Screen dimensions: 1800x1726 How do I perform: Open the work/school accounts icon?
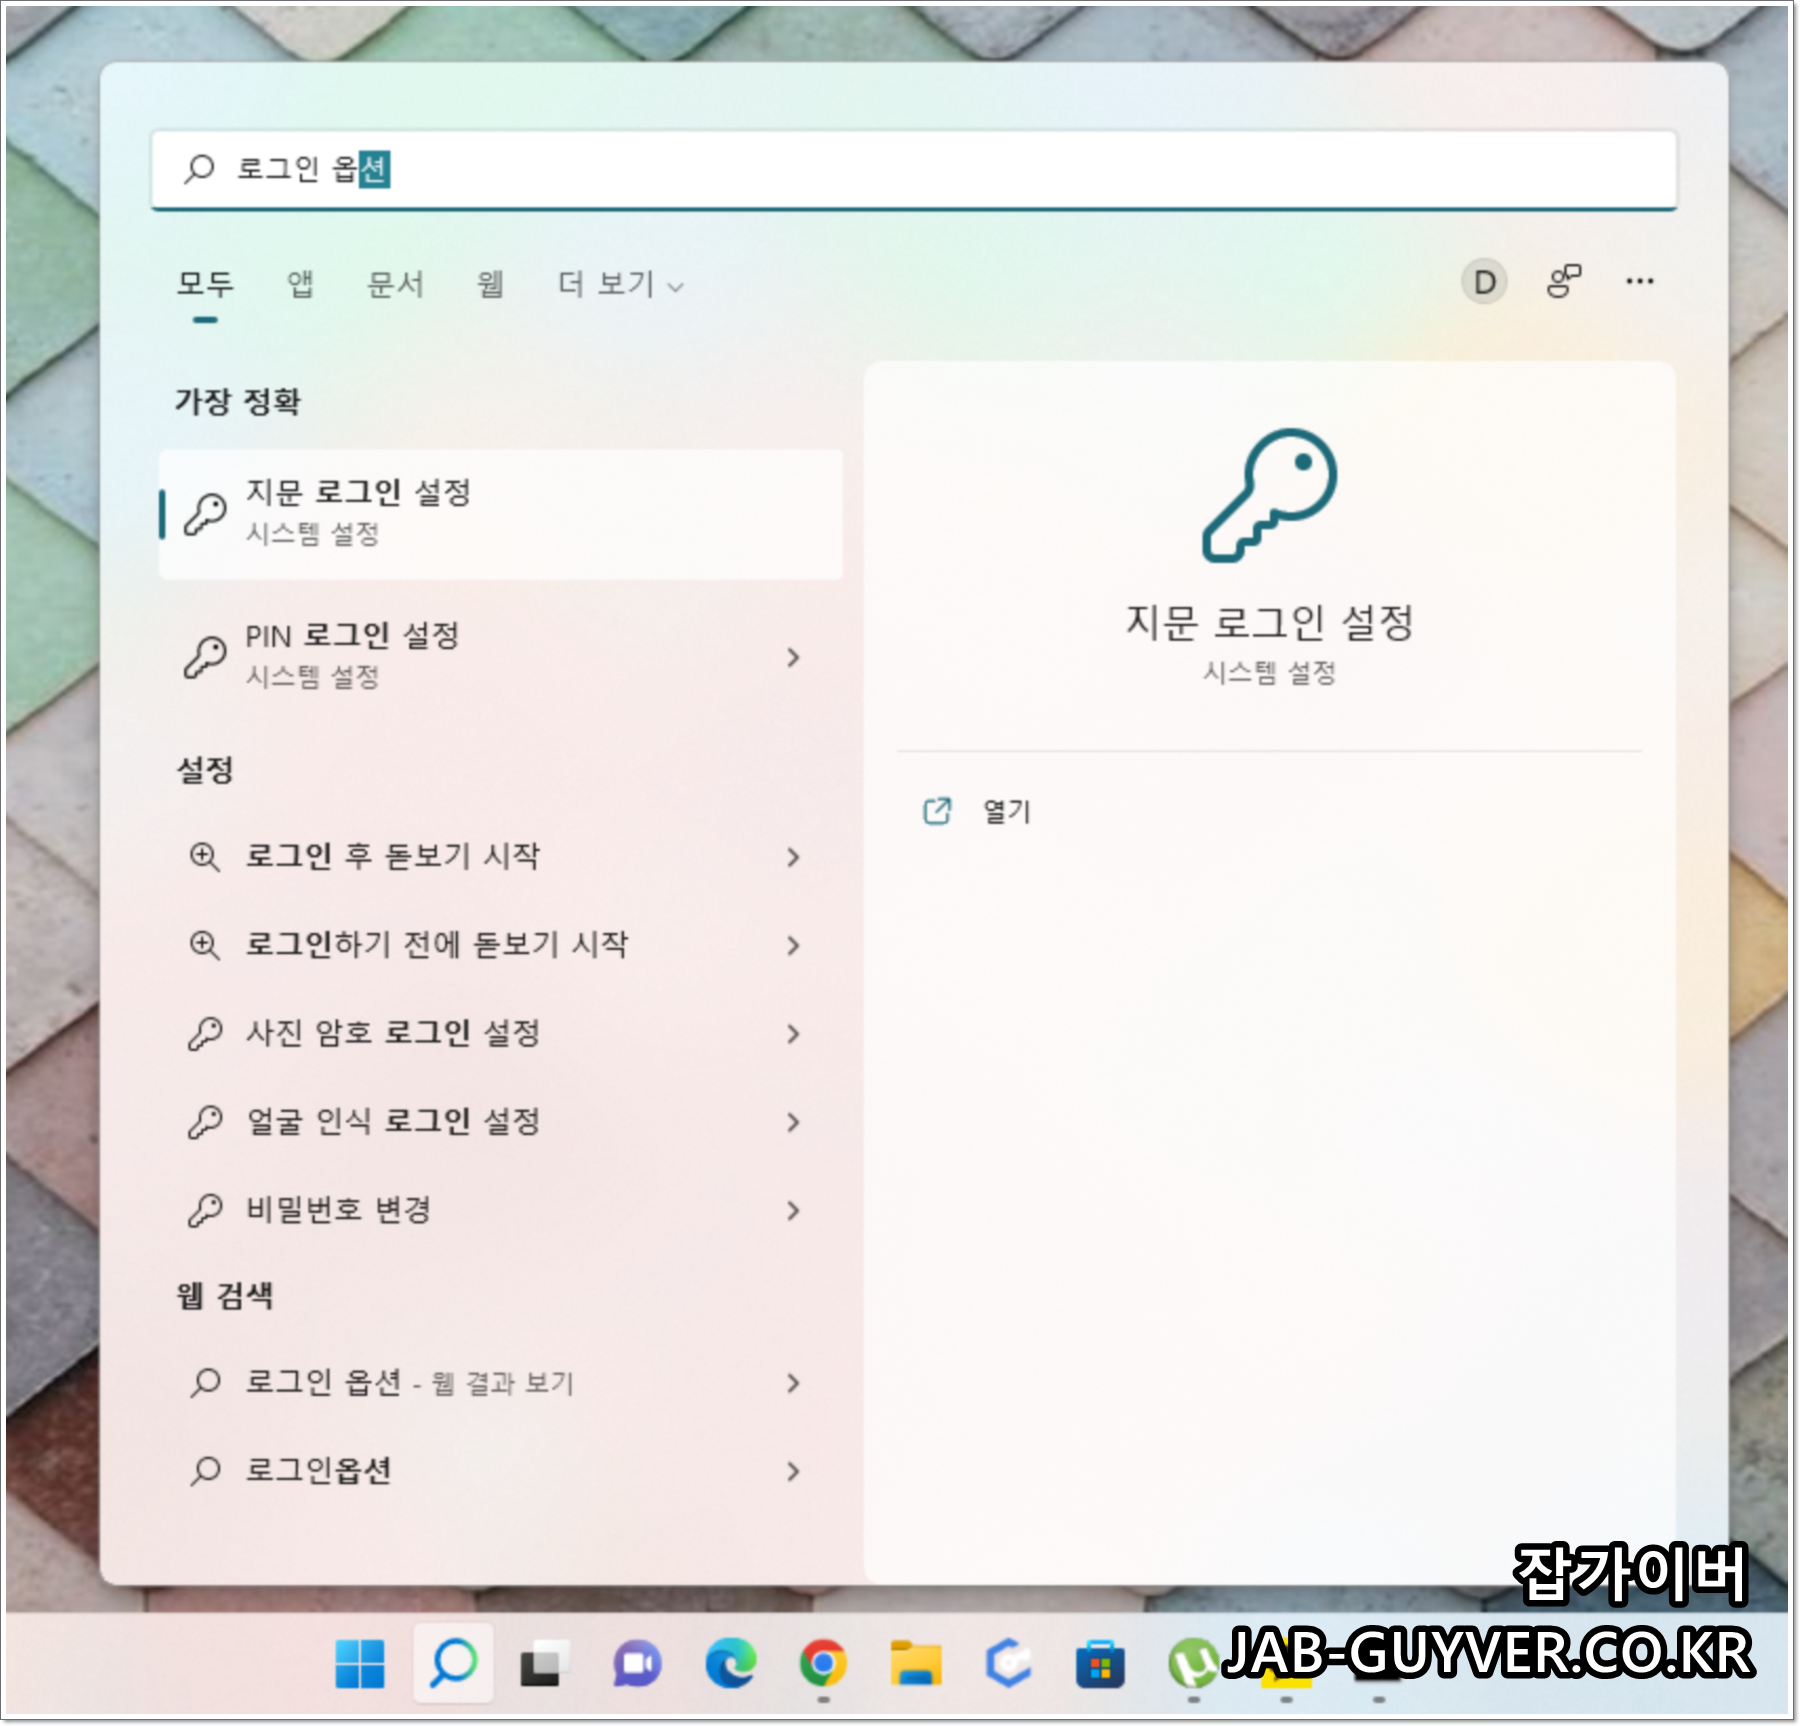(x=1564, y=281)
